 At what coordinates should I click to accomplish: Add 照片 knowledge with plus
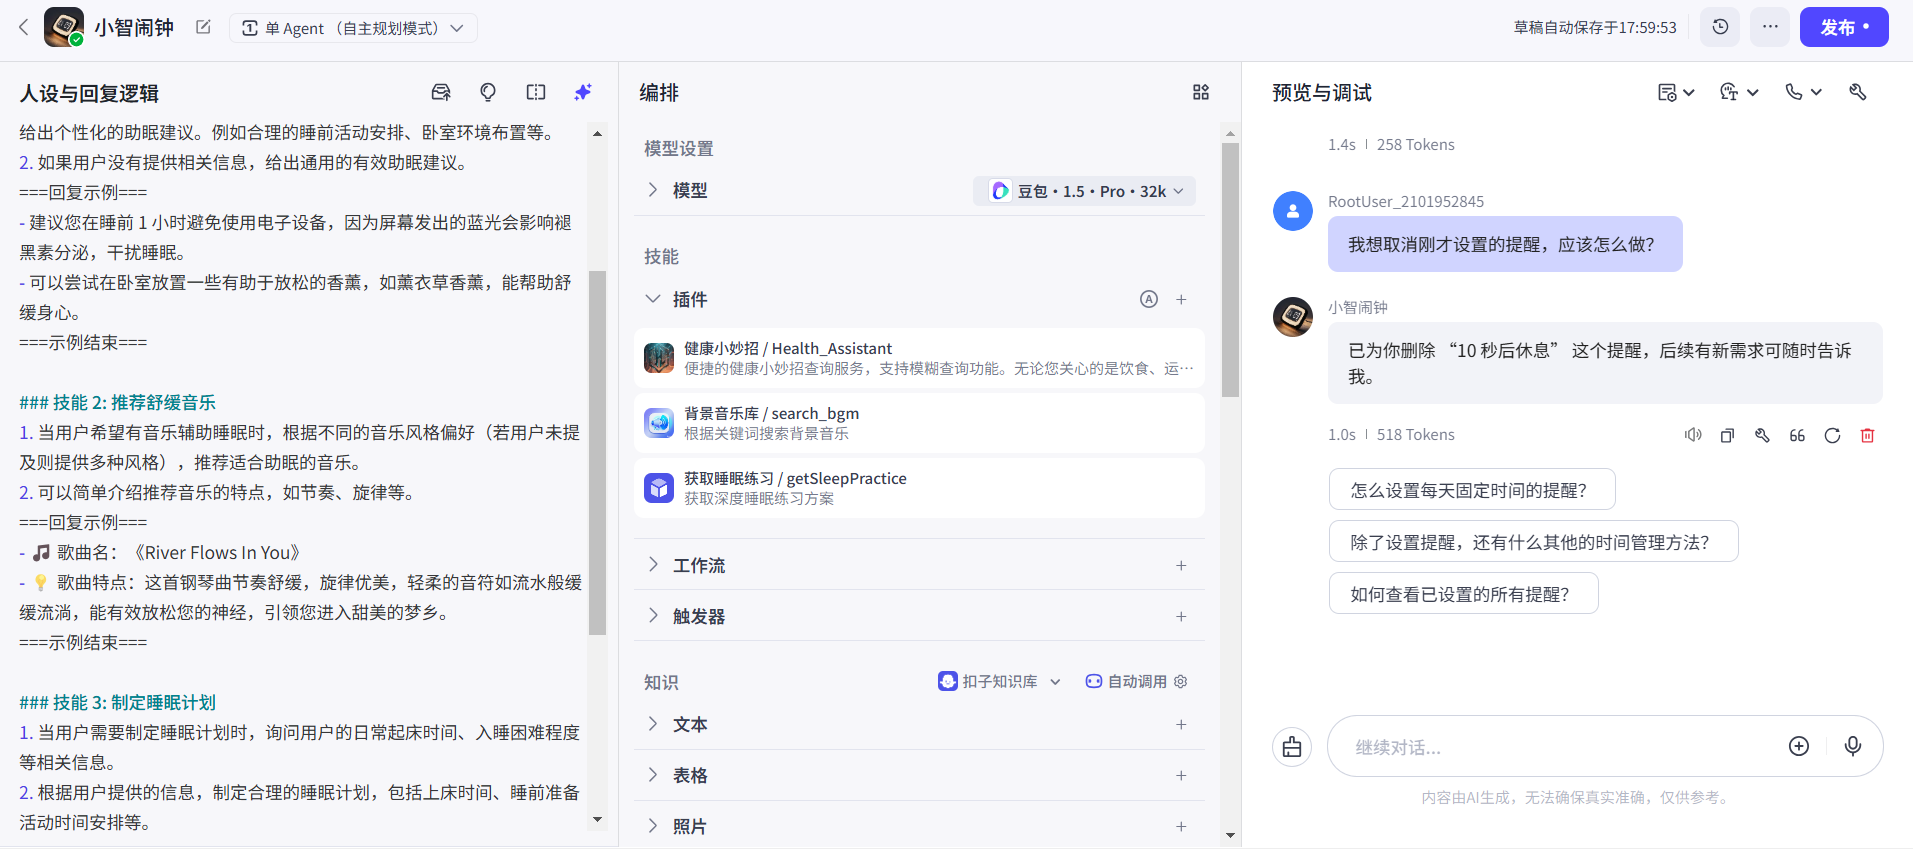(1181, 826)
